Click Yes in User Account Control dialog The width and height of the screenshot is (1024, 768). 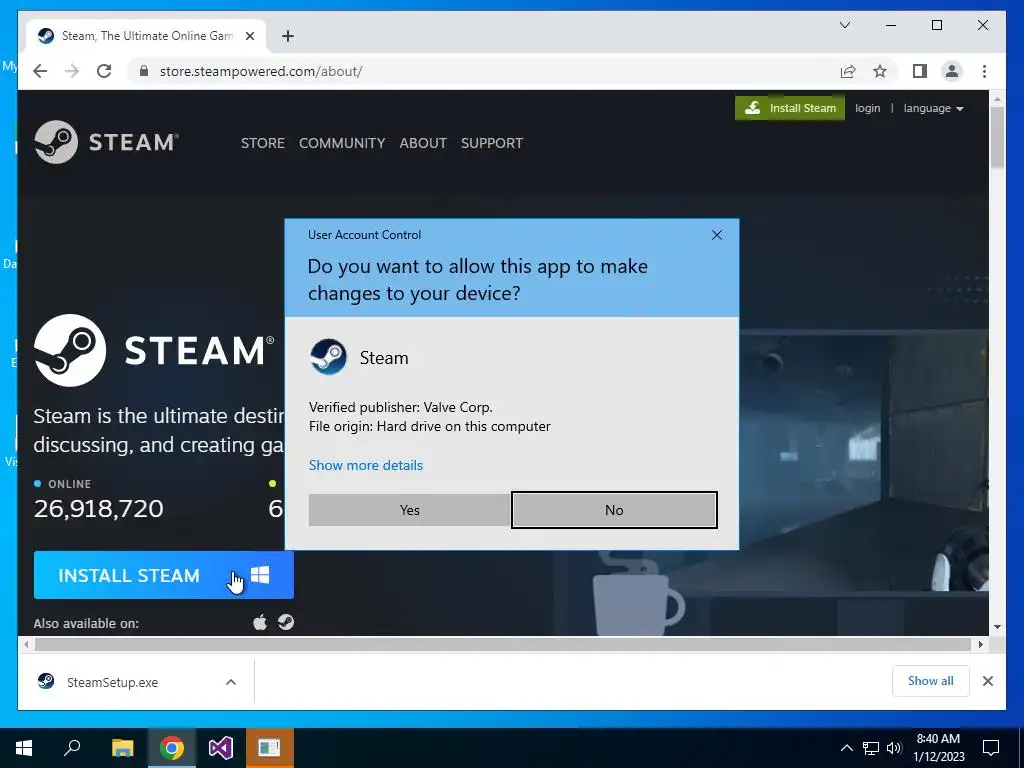pyautogui.click(x=409, y=510)
